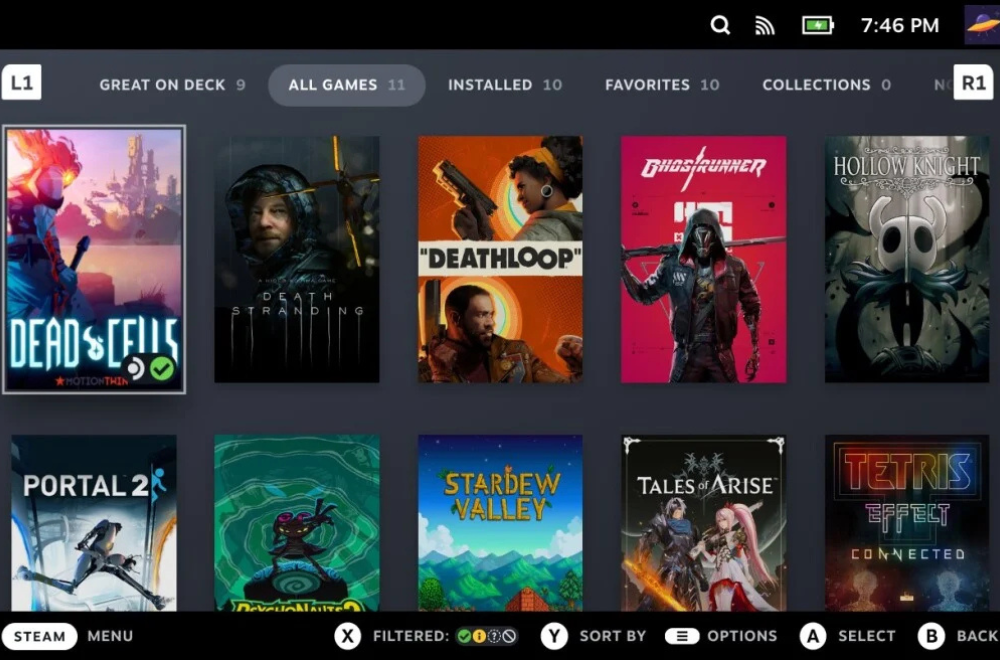1000x660 pixels.
Task: Go to the Favorites tab
Action: point(662,85)
